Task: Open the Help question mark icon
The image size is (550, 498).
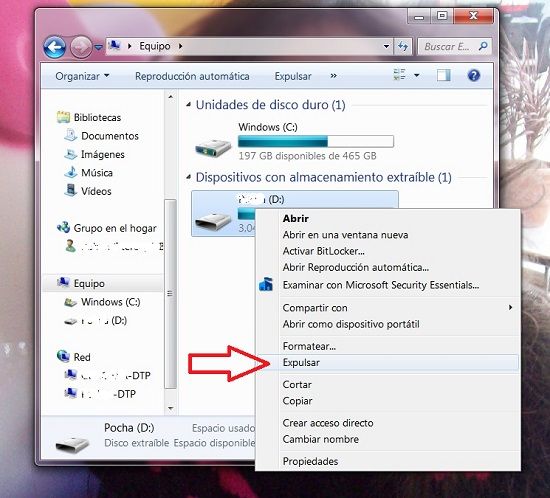Action: [x=474, y=75]
